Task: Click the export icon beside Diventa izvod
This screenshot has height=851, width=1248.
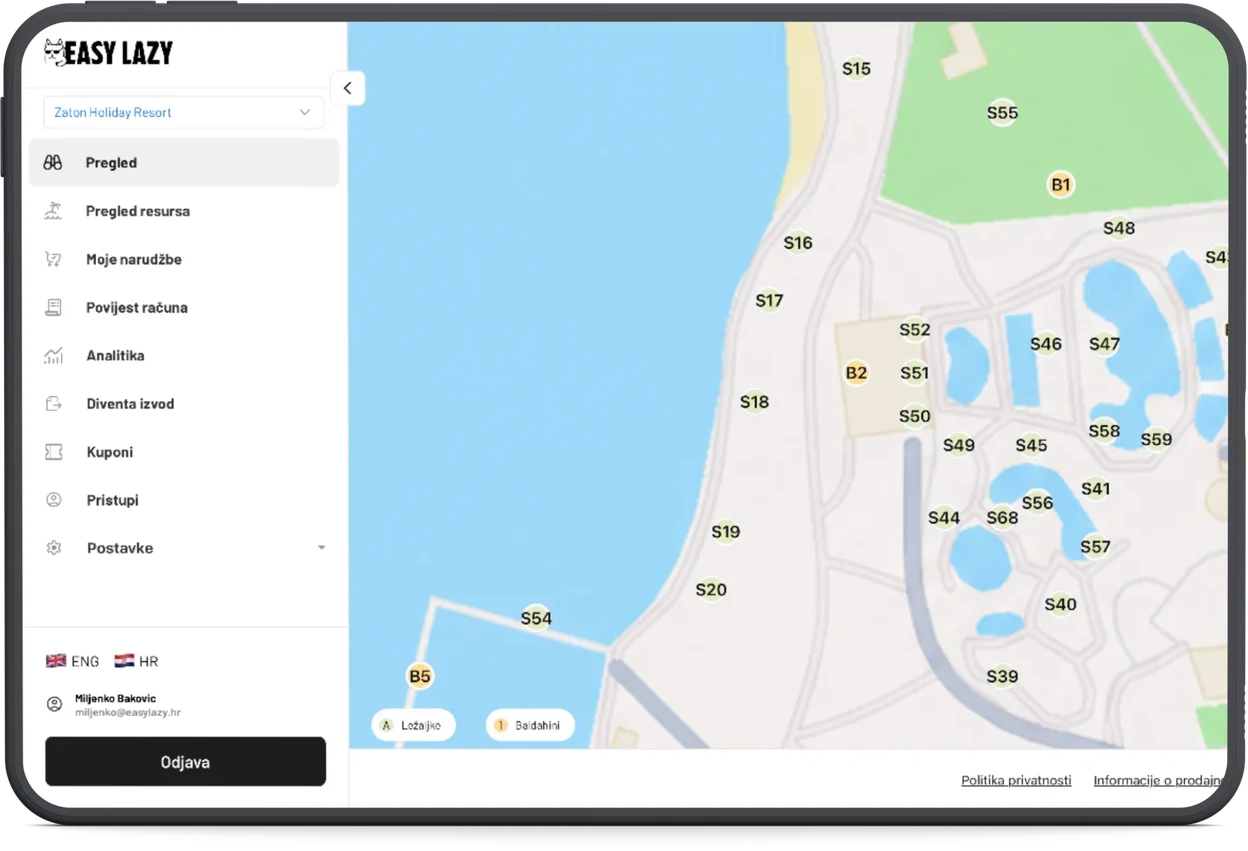Action: pos(53,404)
